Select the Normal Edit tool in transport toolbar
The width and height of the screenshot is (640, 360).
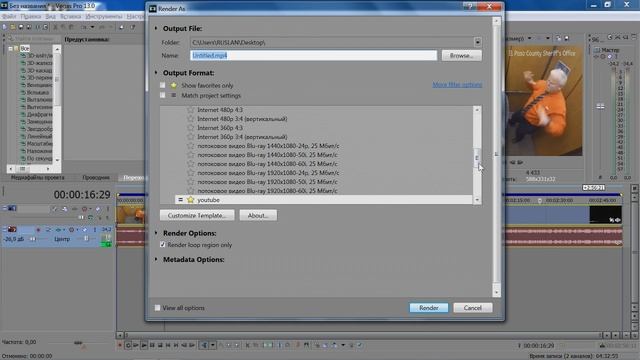(x=204, y=345)
